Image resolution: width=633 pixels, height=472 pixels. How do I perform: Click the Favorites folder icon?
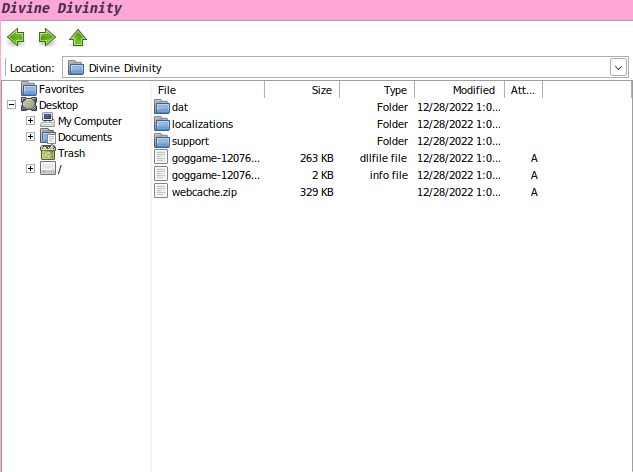29,88
